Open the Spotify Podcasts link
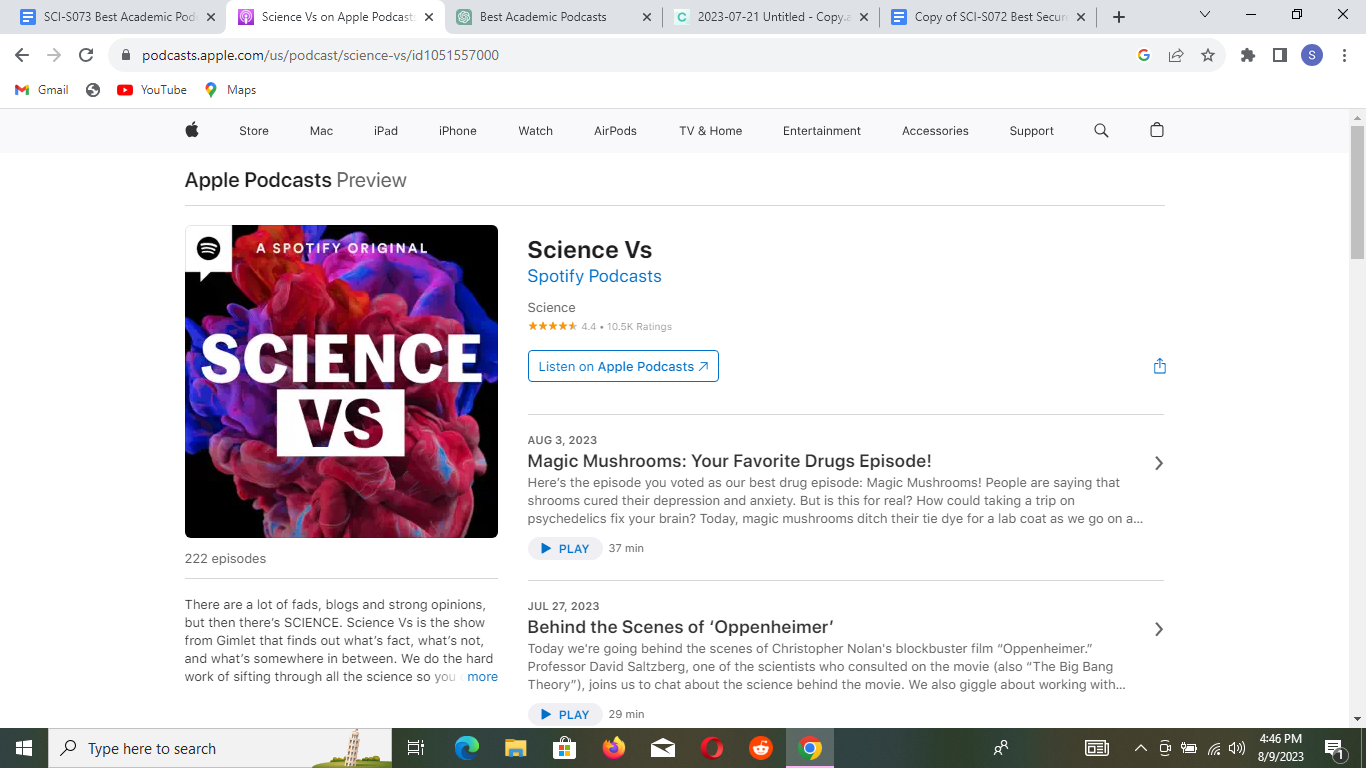The height and width of the screenshot is (768, 1366). tap(594, 276)
